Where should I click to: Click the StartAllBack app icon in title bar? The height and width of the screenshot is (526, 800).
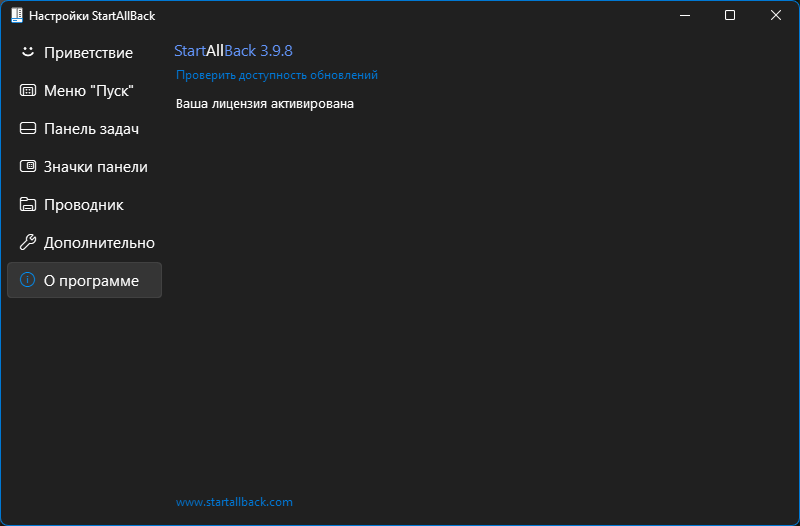17,15
